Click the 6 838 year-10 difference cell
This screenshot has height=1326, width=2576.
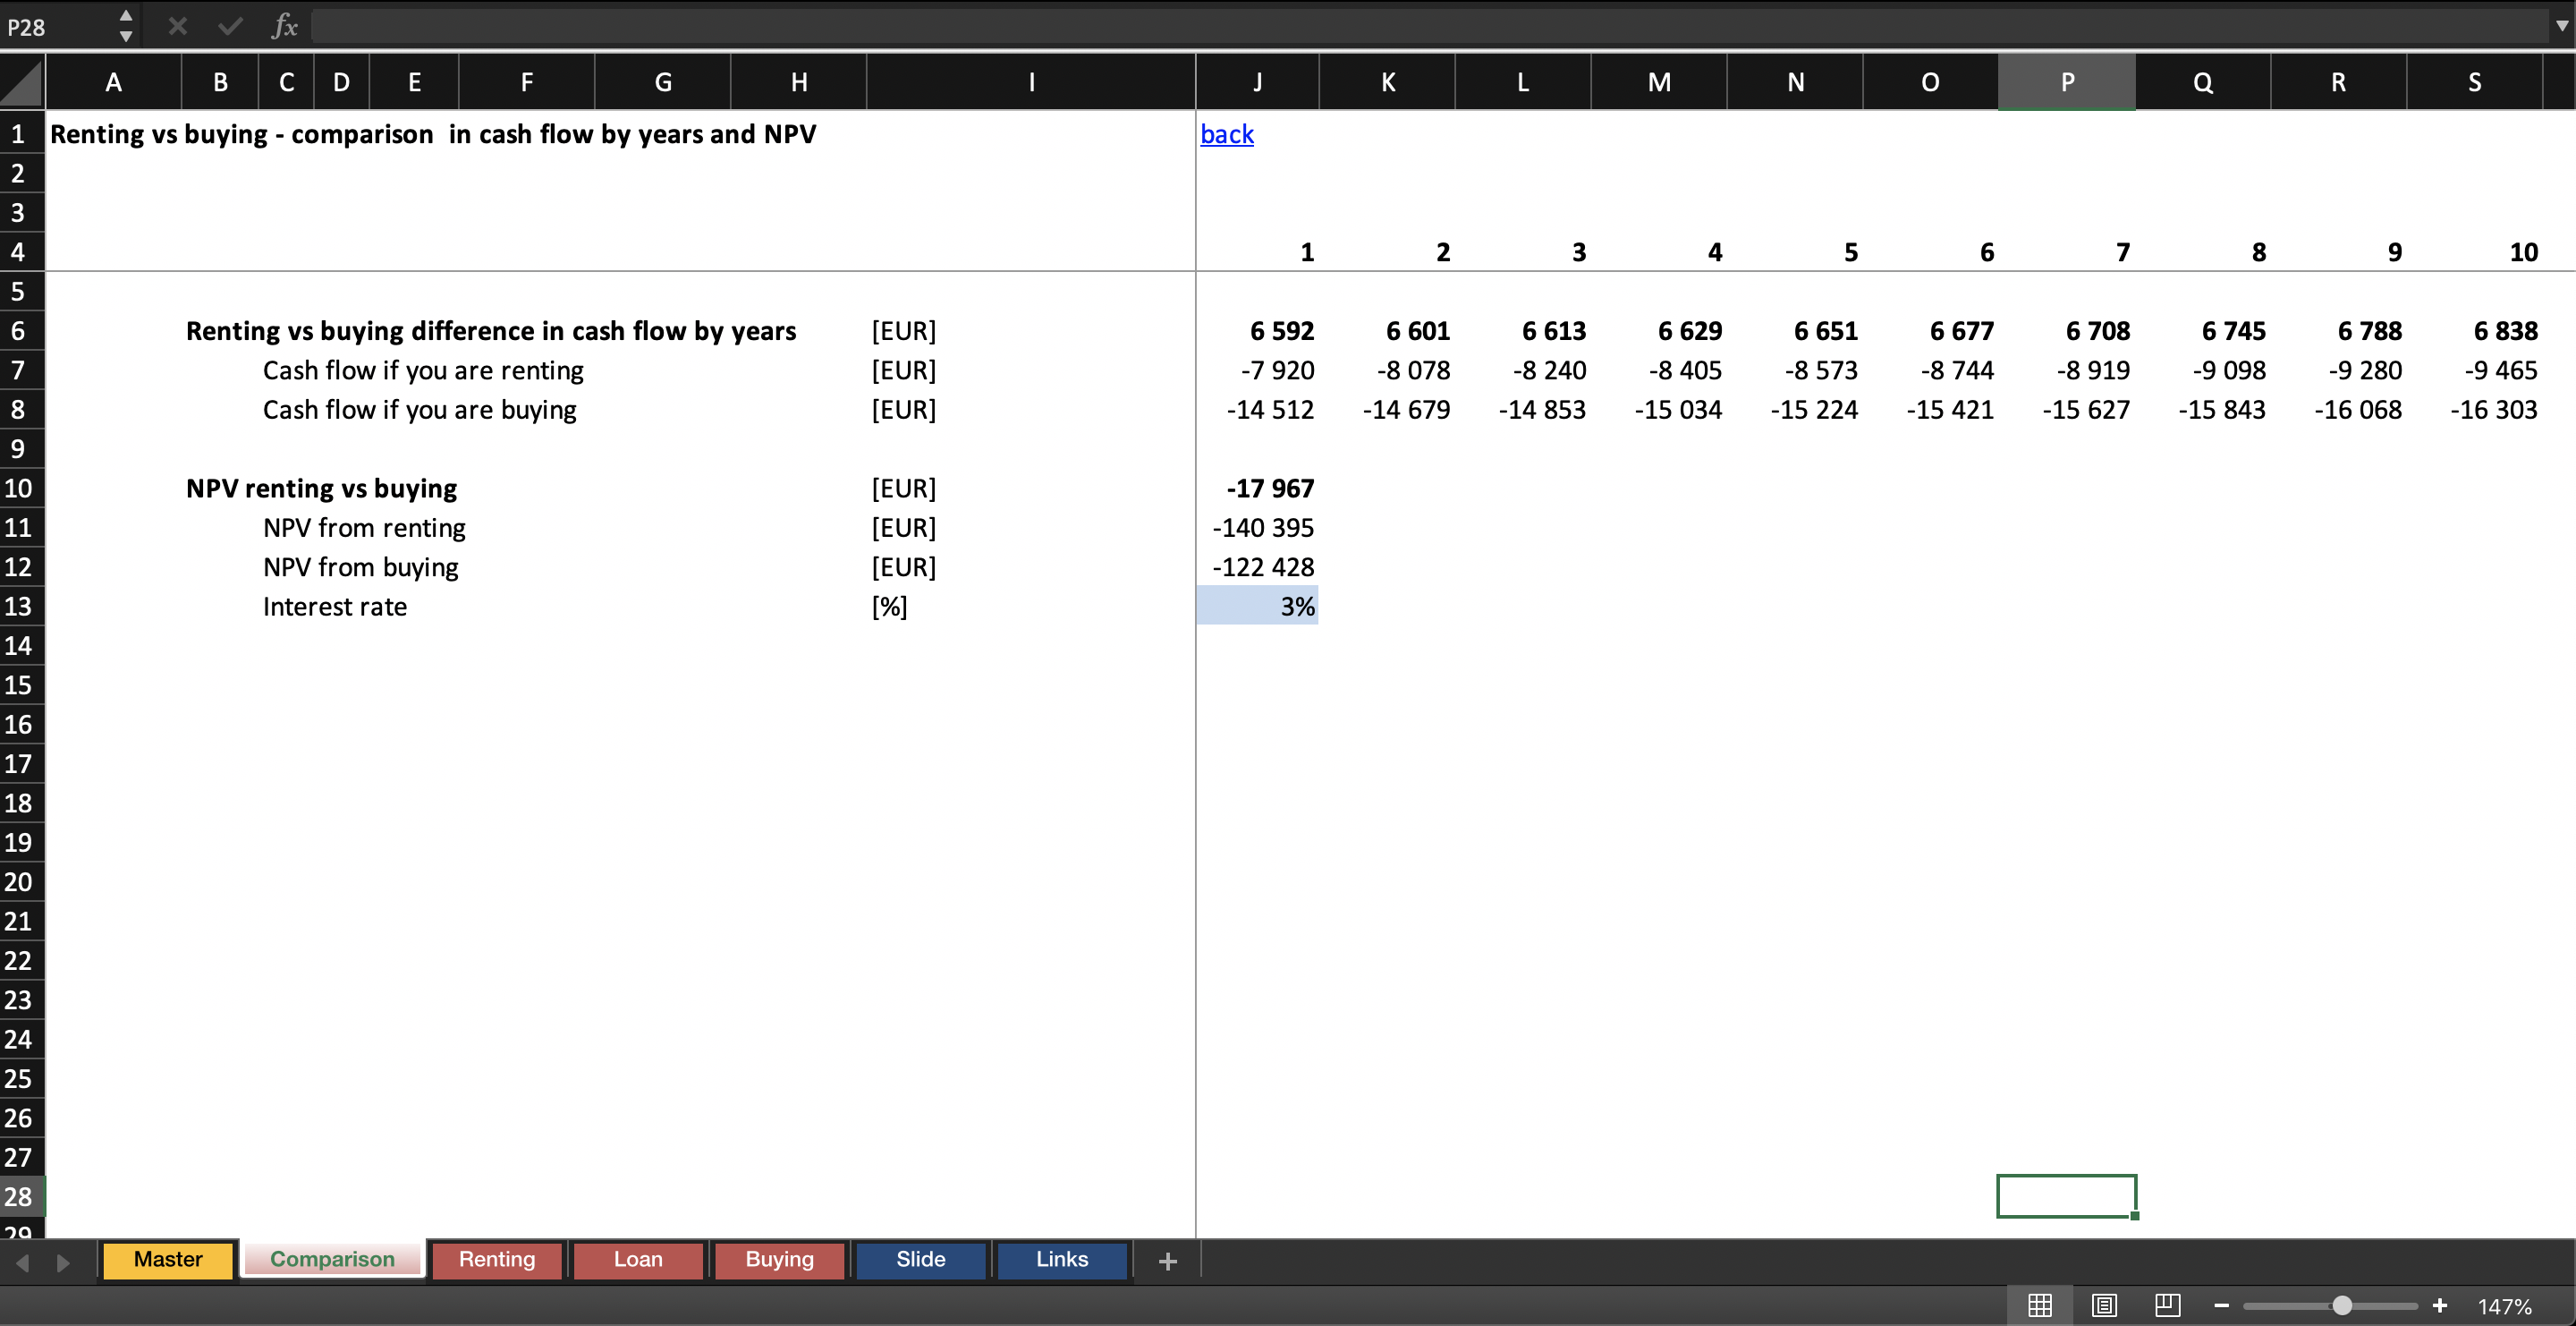2474,331
